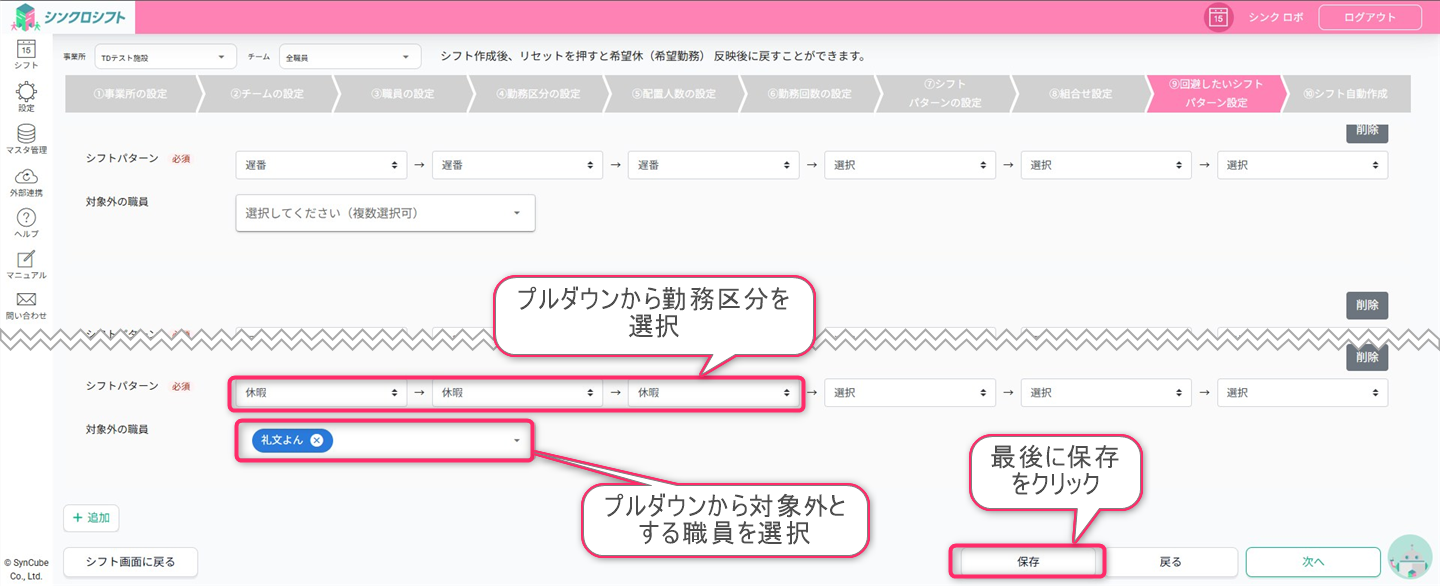Open the fifth dropdown (選択) in the 休暇 row
Screen dimensions: 1440x586
click(1106, 393)
